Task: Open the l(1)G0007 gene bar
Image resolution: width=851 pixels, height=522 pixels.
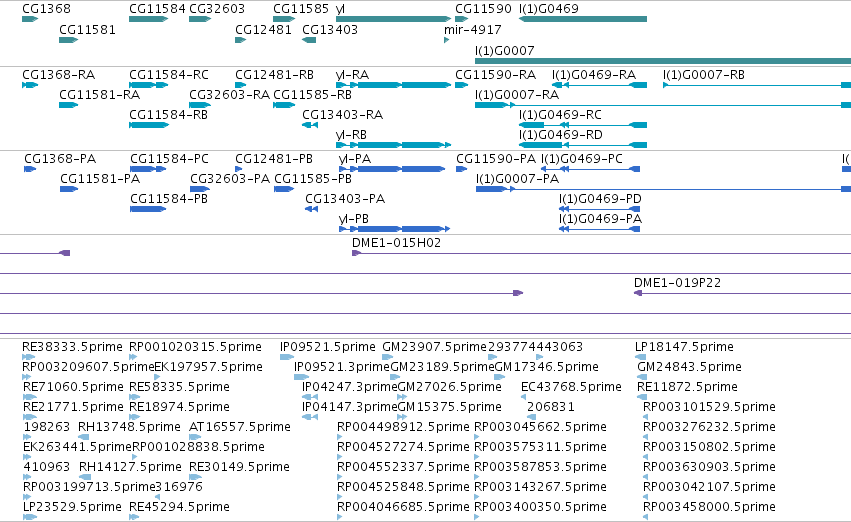Action: (x=663, y=61)
